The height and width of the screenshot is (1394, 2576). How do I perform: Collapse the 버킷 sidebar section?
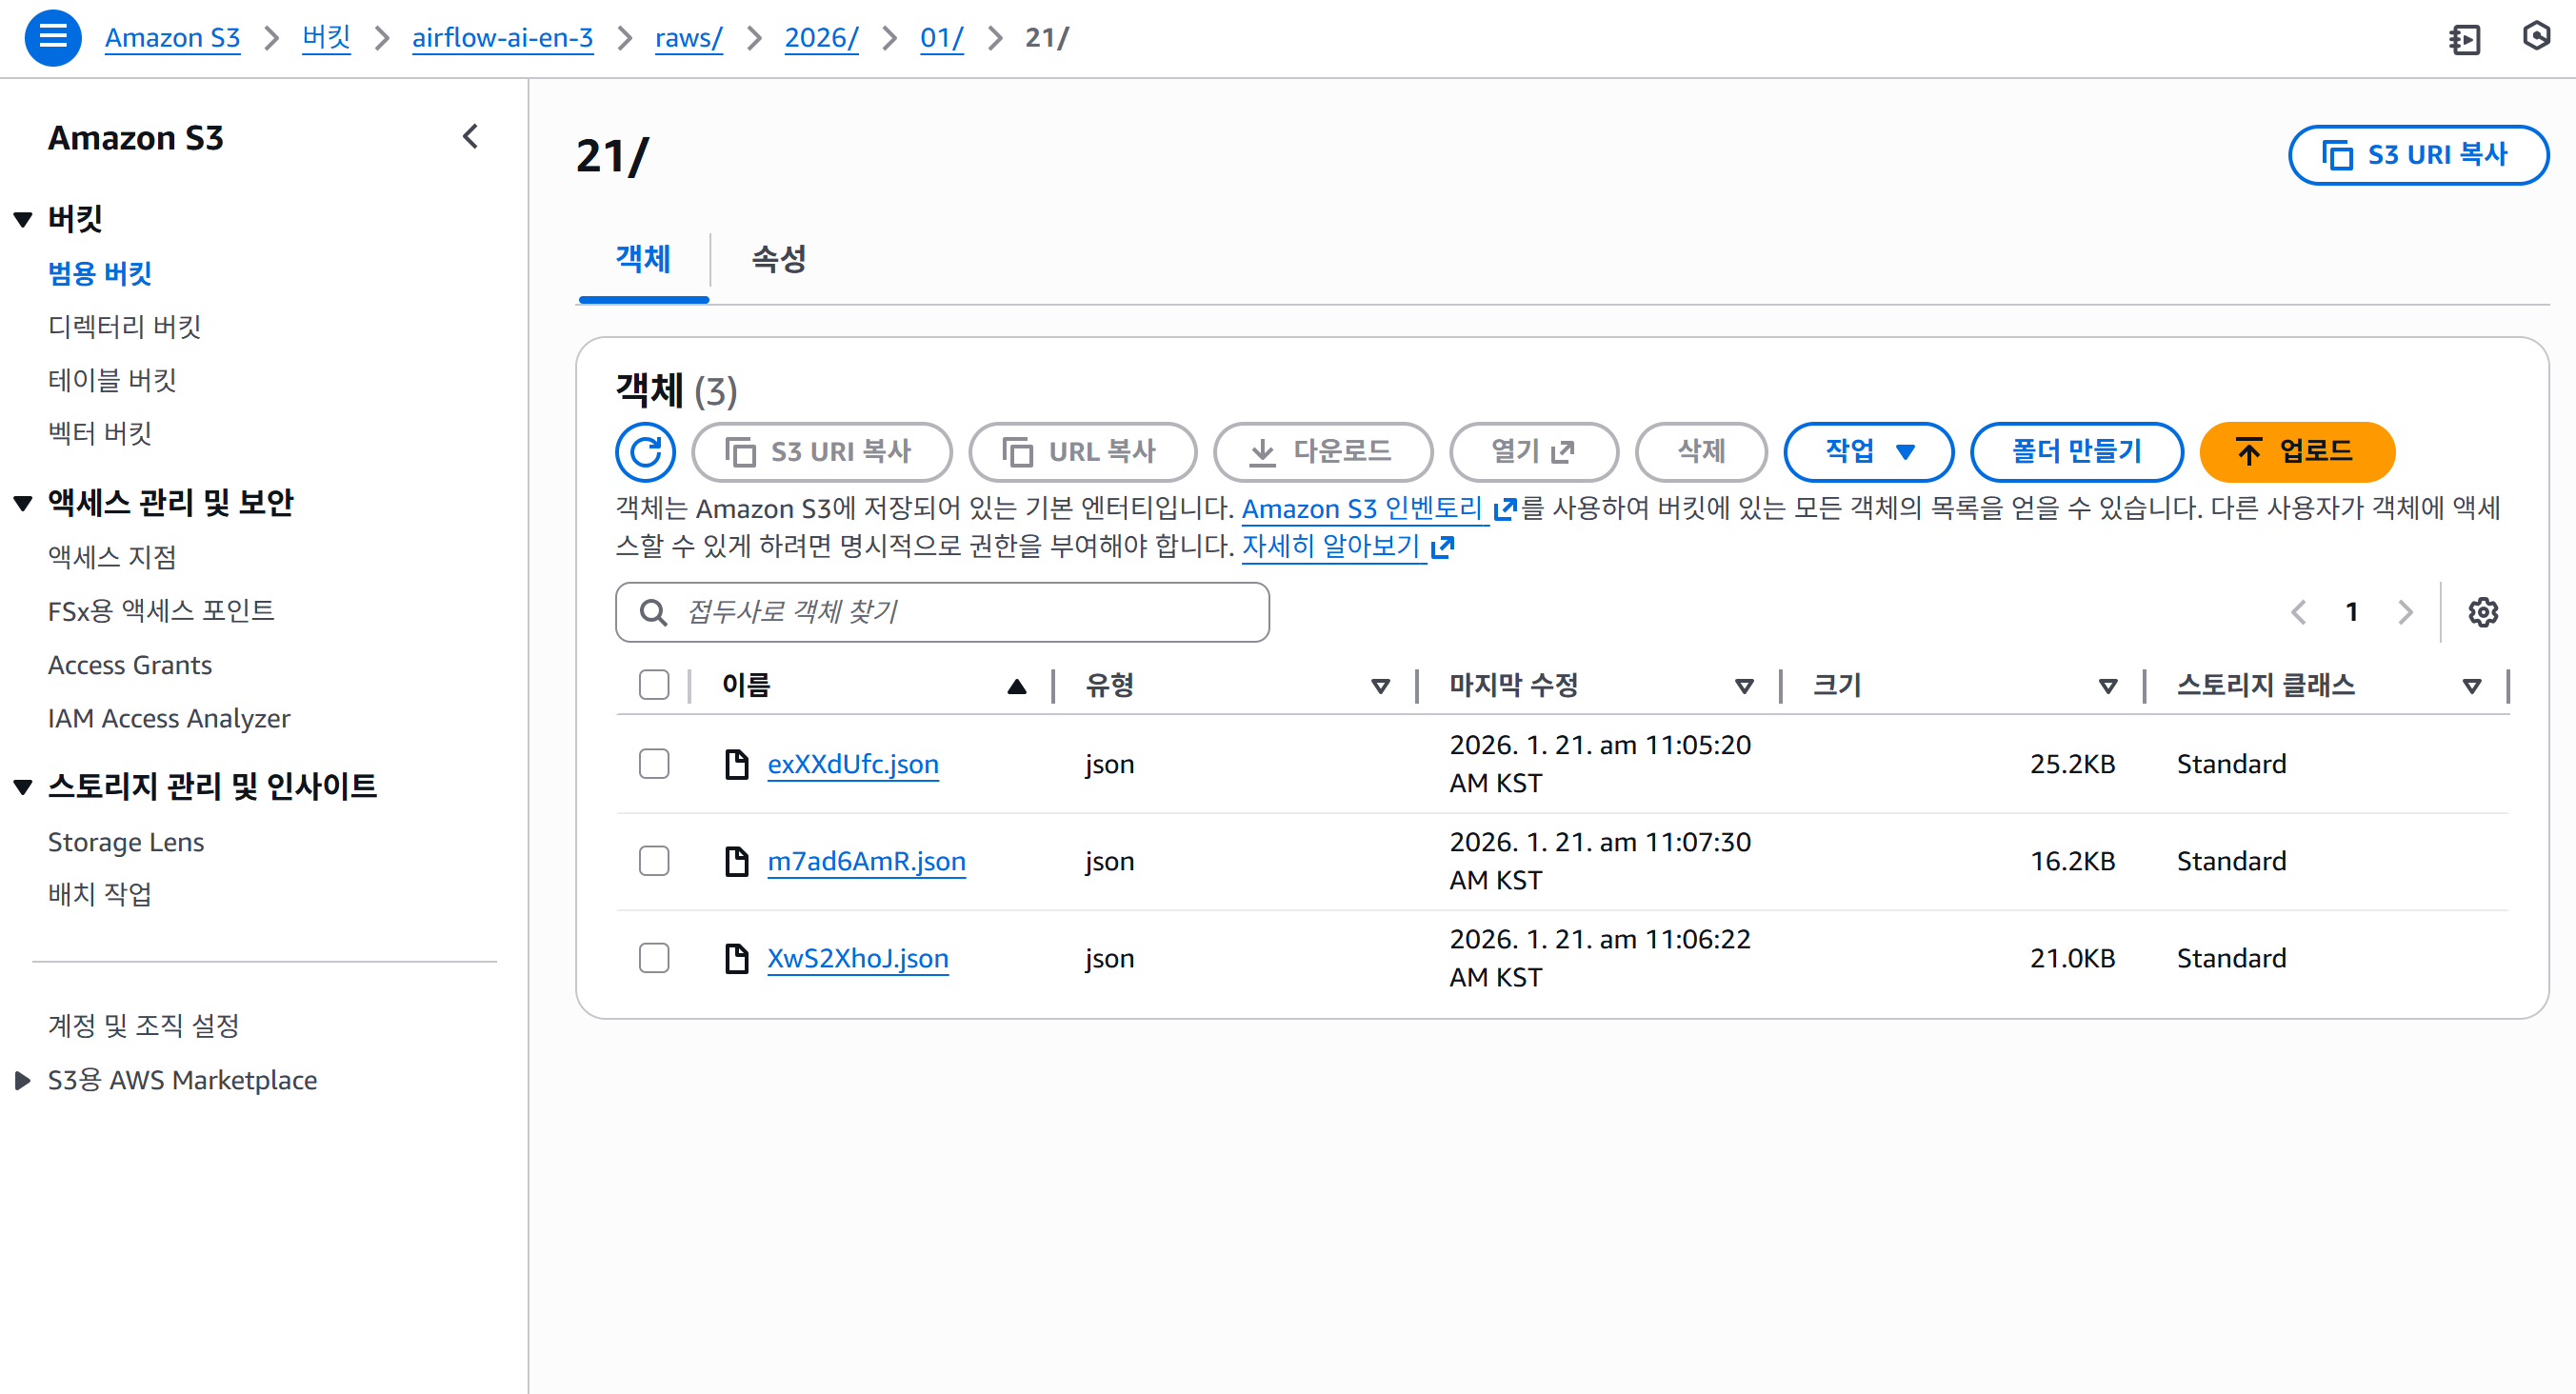pos(23,219)
